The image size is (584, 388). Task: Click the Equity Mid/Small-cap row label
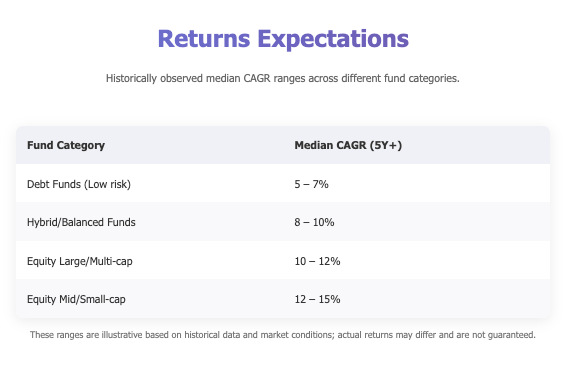tap(76, 299)
